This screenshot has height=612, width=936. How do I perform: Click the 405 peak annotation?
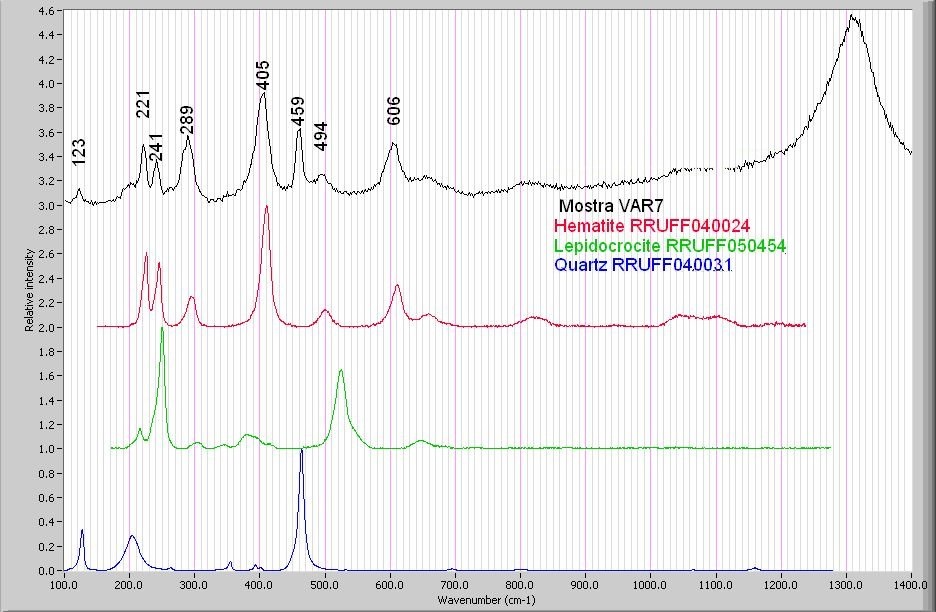pos(263,72)
